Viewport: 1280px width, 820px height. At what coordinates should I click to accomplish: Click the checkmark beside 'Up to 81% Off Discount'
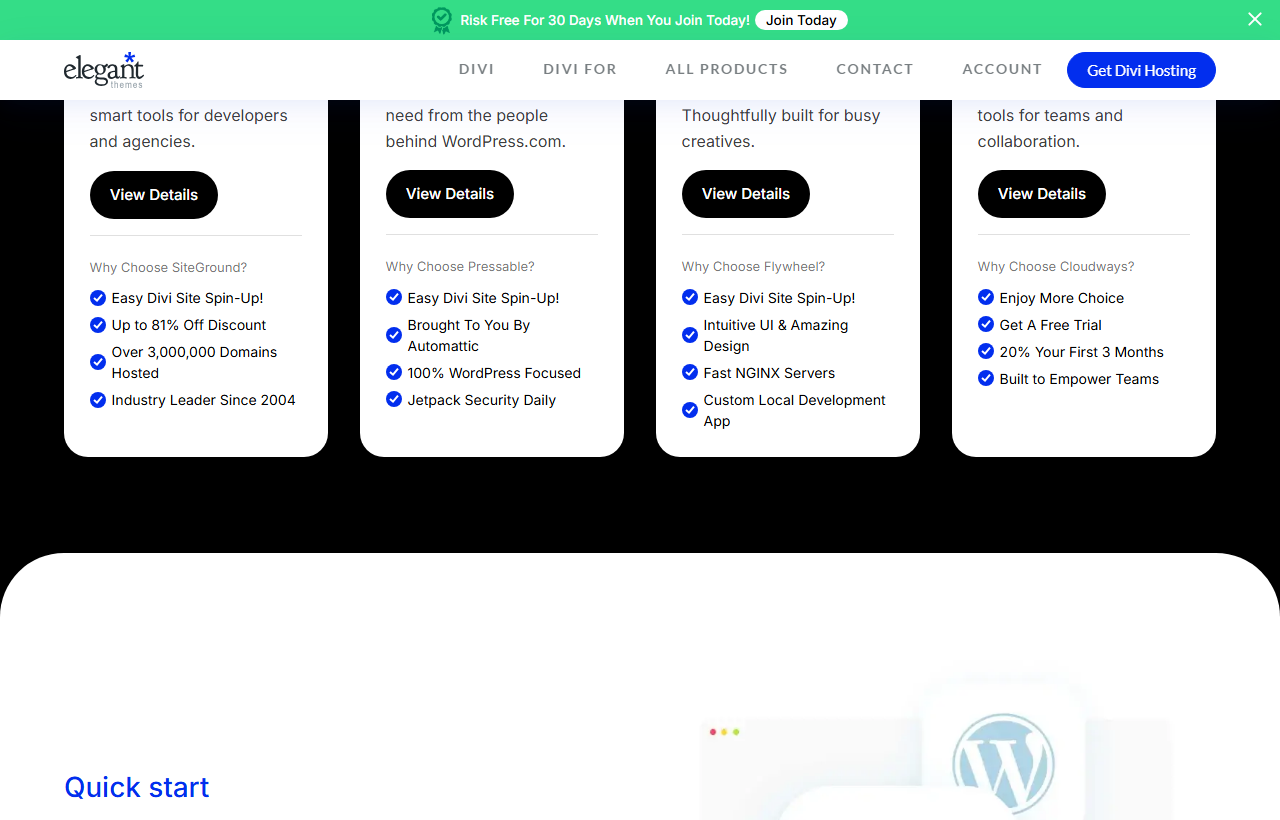tap(98, 325)
